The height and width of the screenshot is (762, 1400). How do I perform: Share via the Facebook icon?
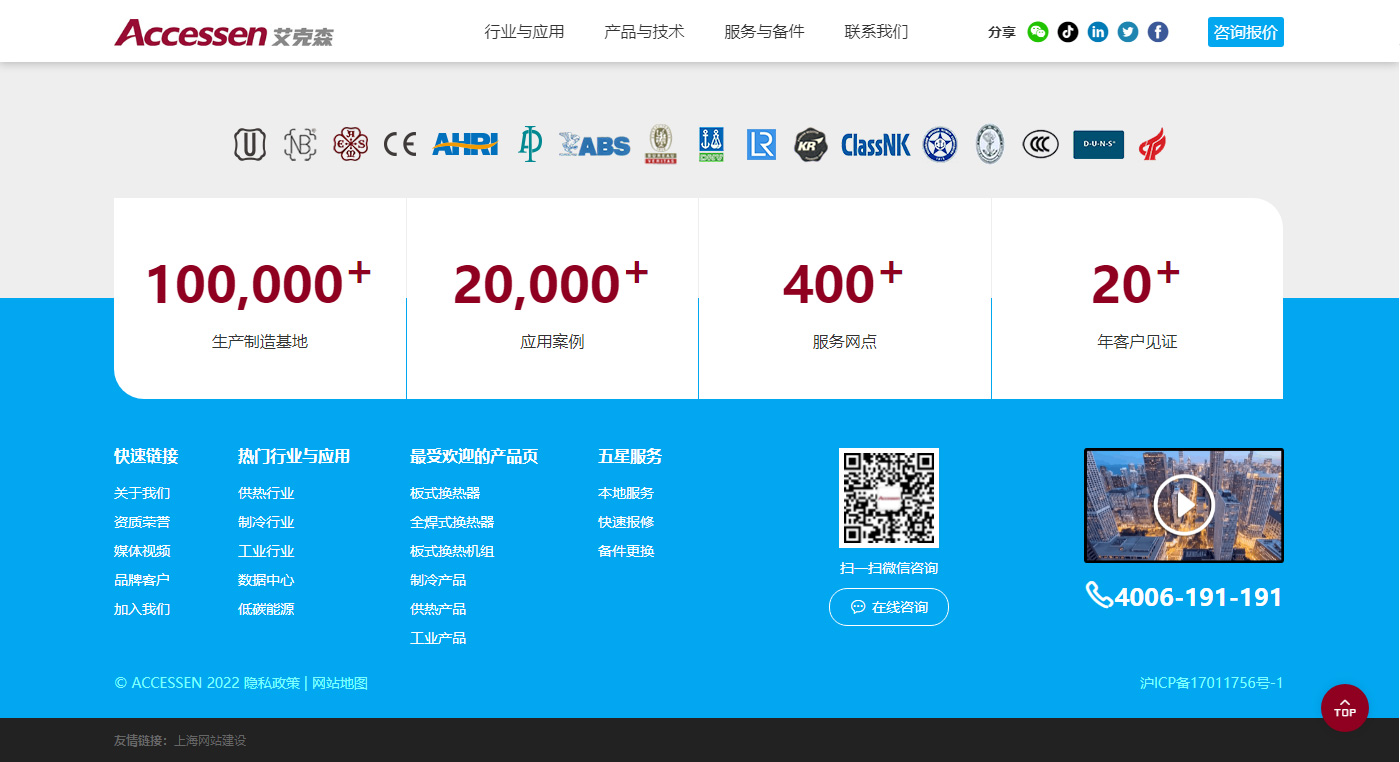point(1158,32)
